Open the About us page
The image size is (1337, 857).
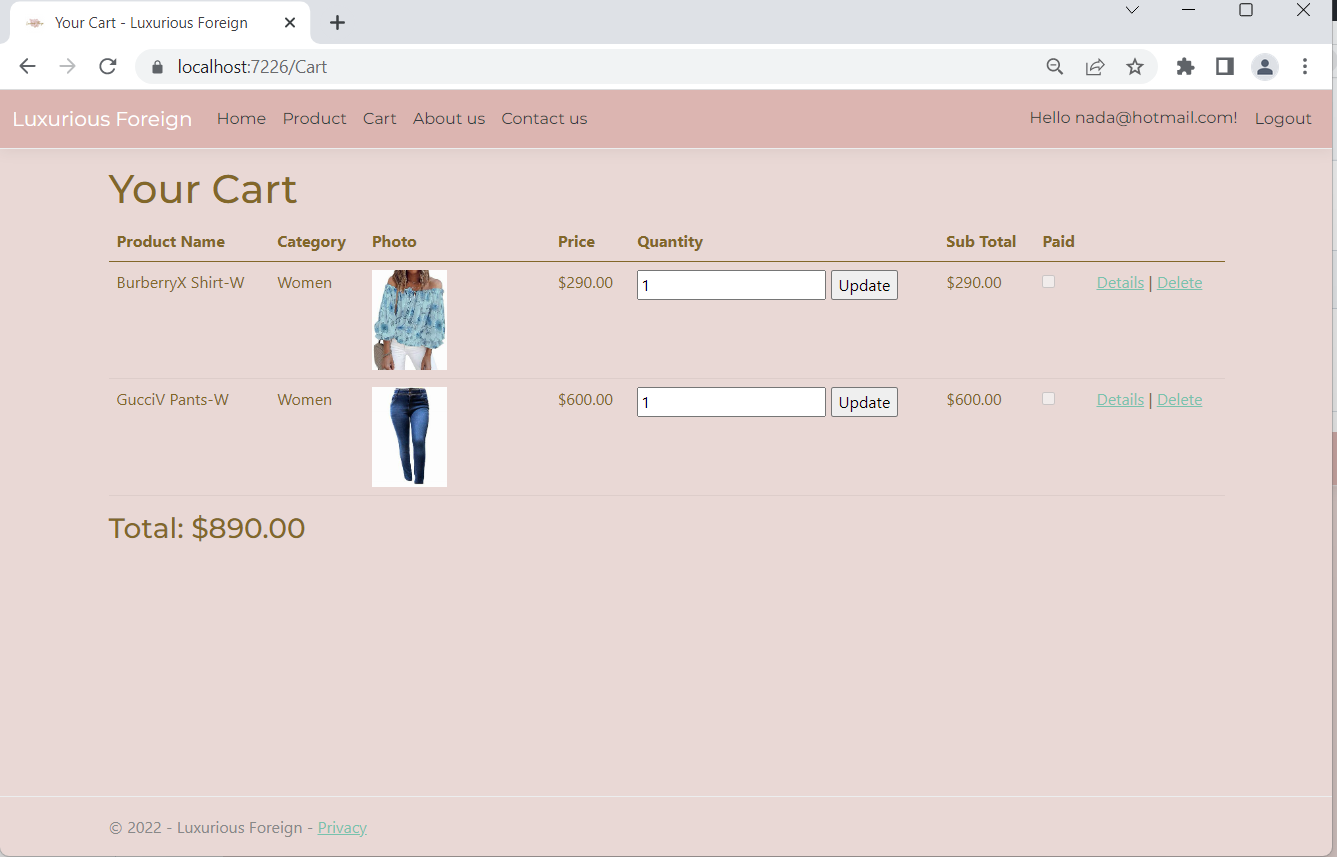(448, 118)
